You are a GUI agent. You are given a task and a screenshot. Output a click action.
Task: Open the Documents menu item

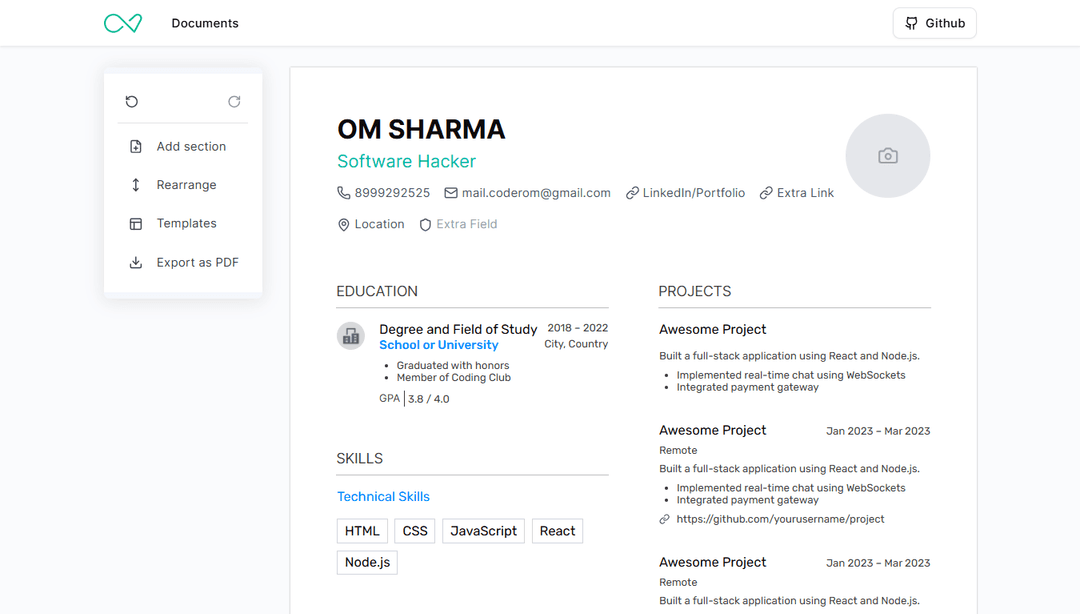[x=205, y=23]
